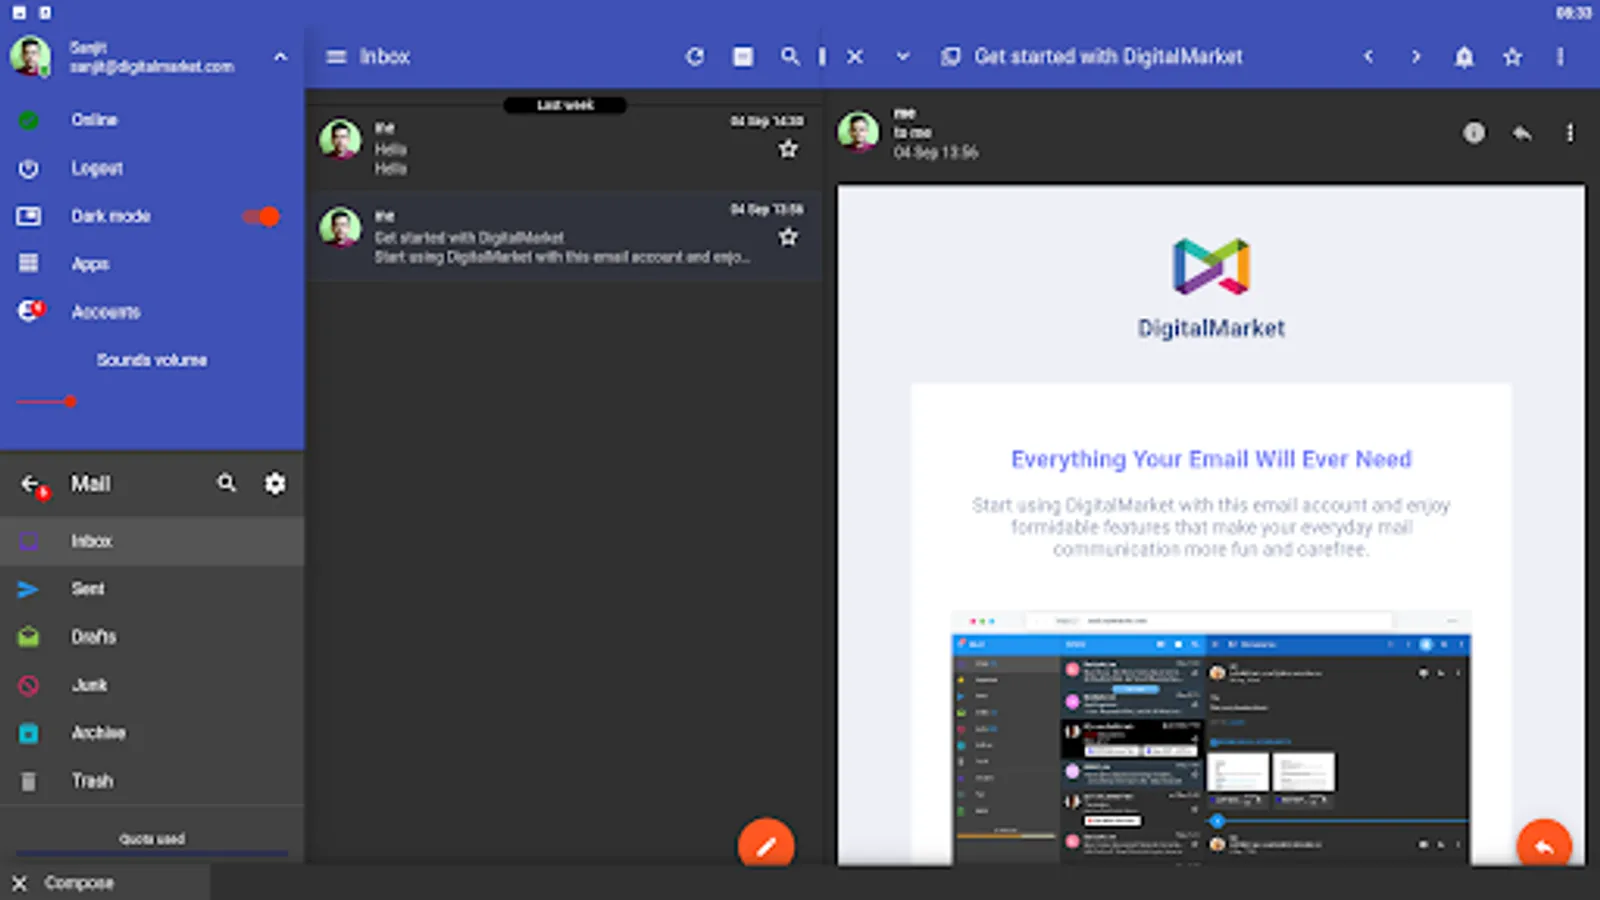Screen dimensions: 1600x900
Task: Click the orange floating reply button
Action: click(1544, 846)
